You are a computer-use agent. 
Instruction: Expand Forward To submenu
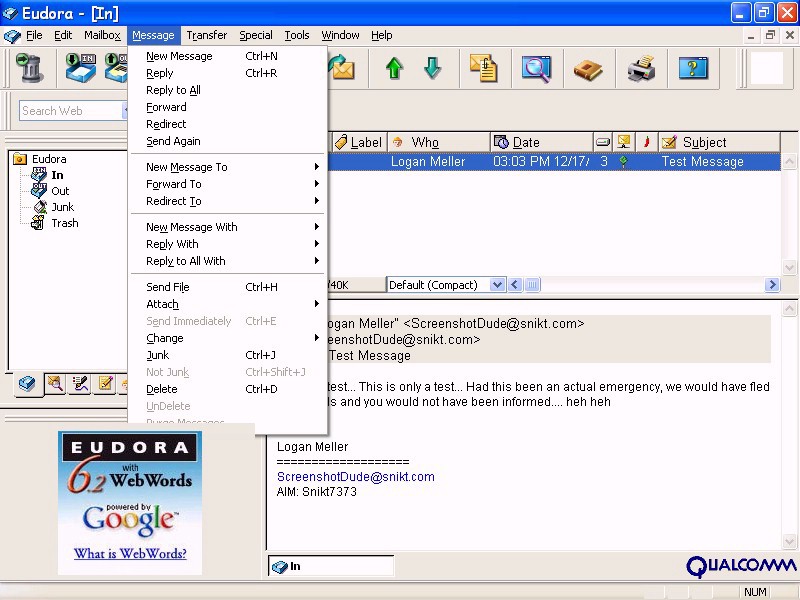[229, 184]
